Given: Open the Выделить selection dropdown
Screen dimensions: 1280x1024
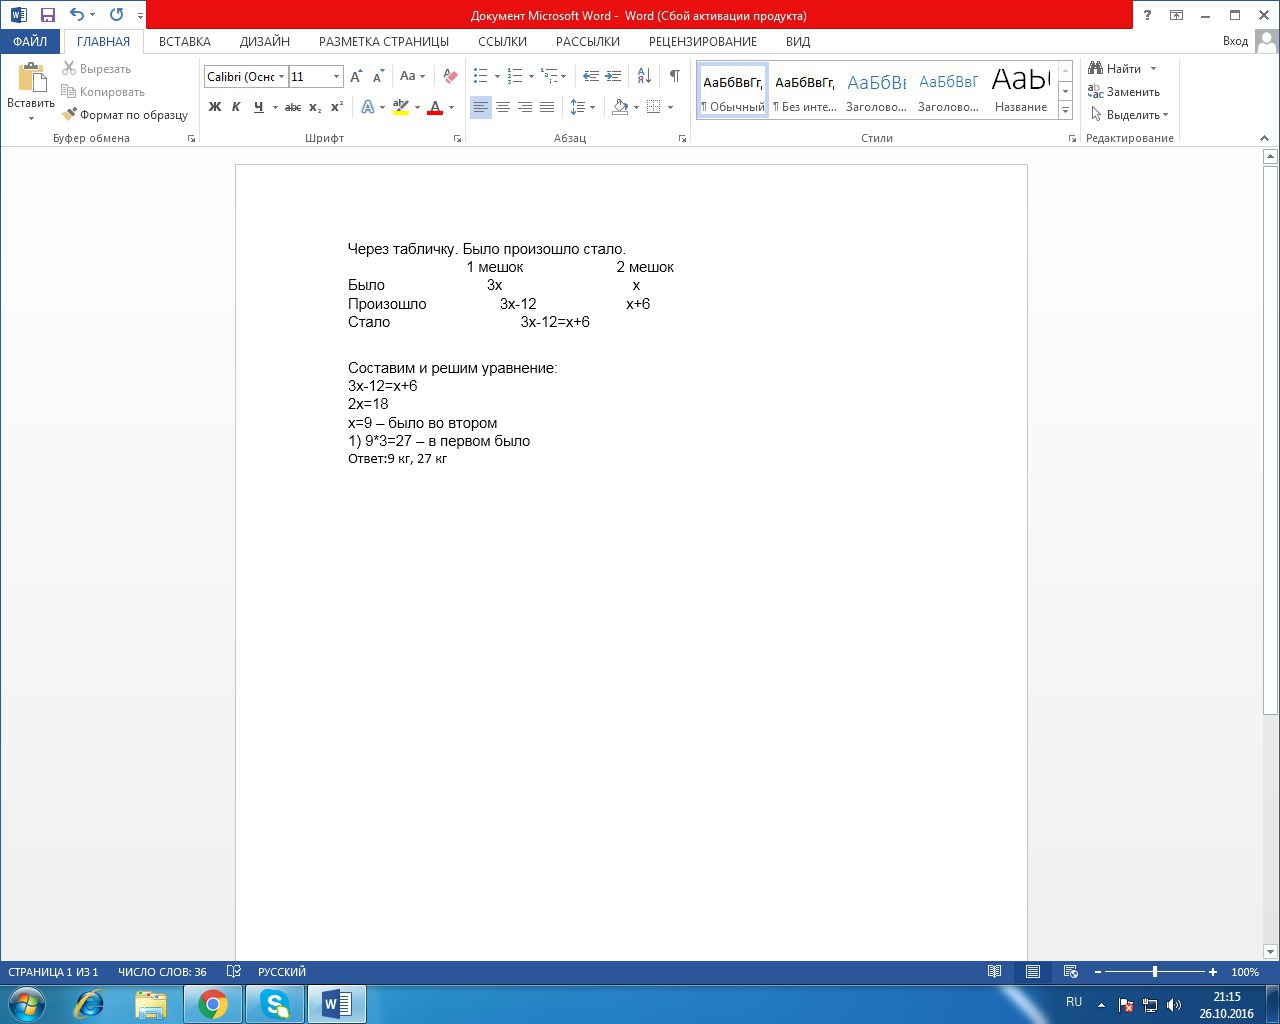Looking at the screenshot, I should (x=1130, y=115).
